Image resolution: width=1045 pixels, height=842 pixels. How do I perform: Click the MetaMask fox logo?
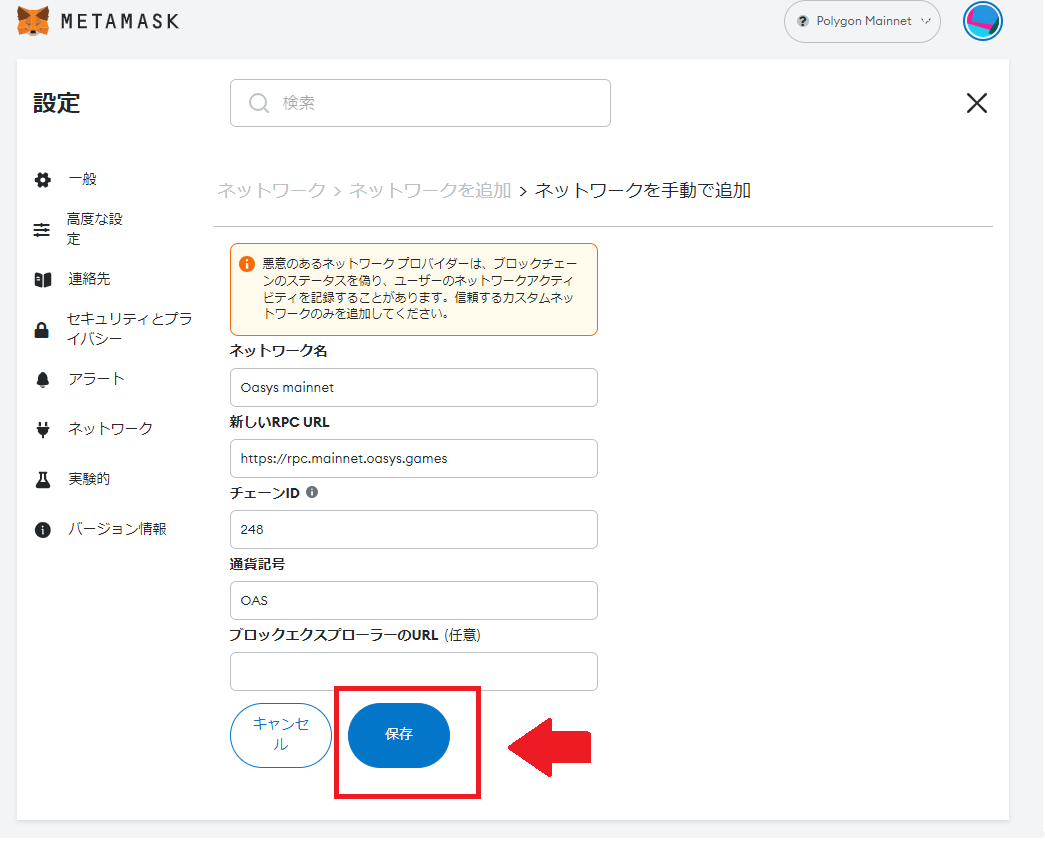(33, 21)
